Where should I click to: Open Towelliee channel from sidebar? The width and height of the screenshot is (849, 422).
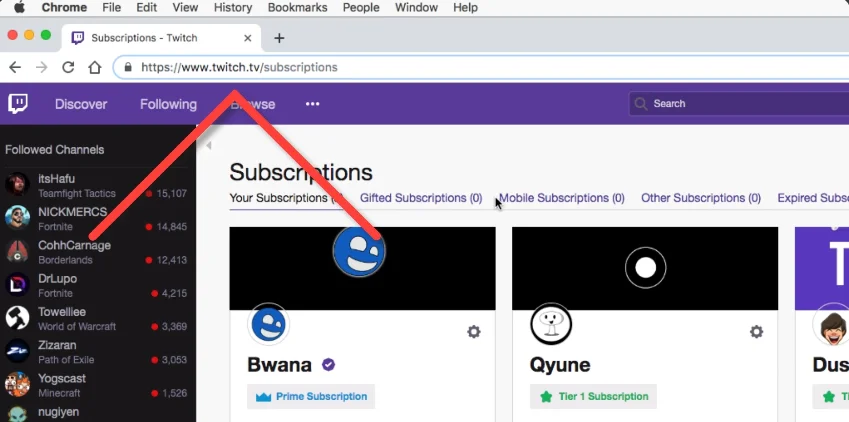[97, 319]
